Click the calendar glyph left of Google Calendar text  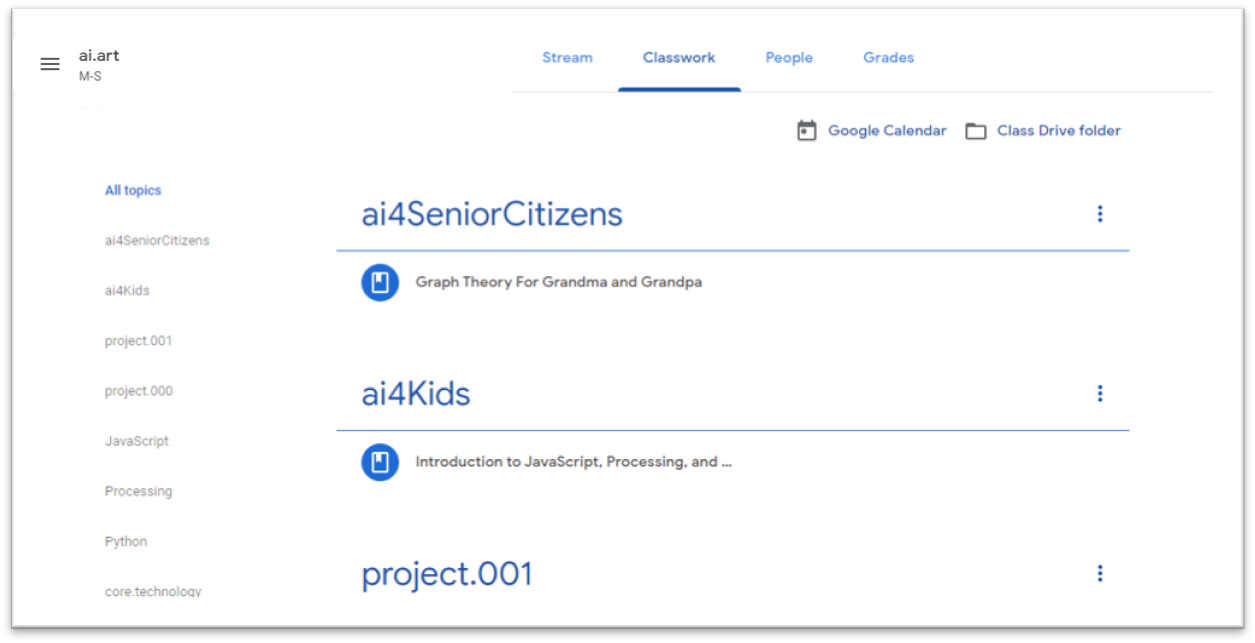(x=806, y=130)
